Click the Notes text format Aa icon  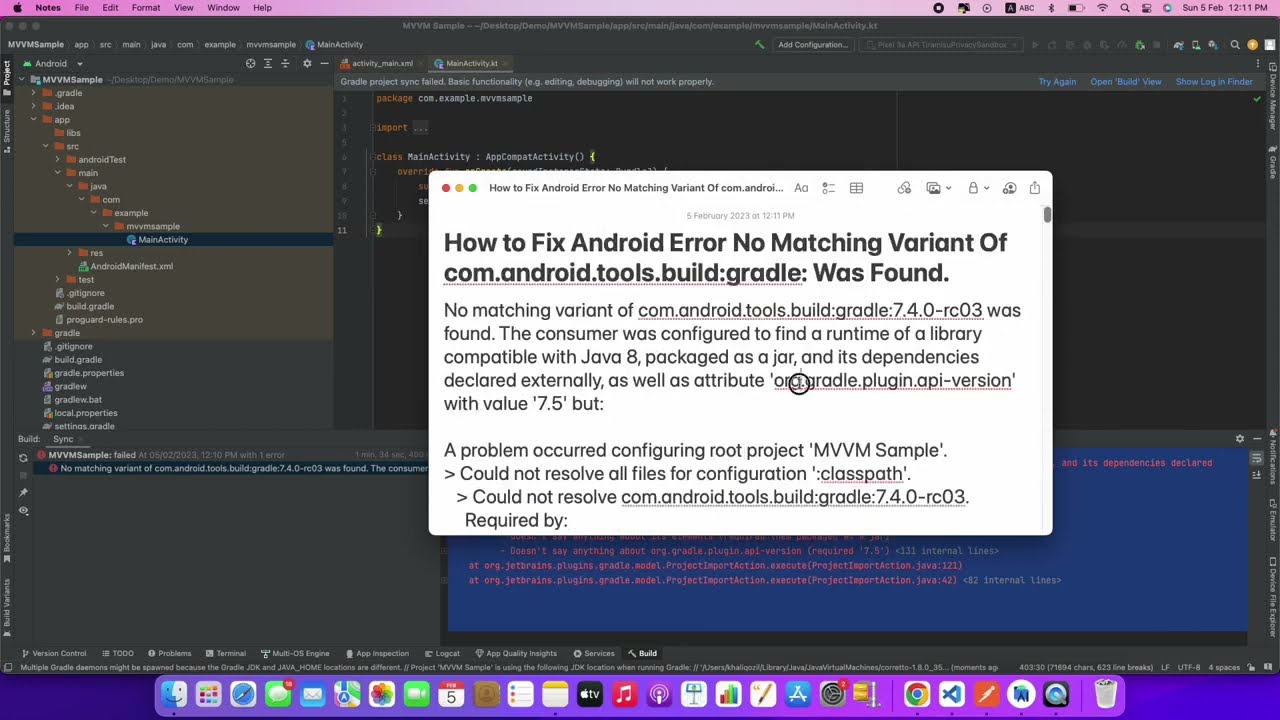click(801, 188)
